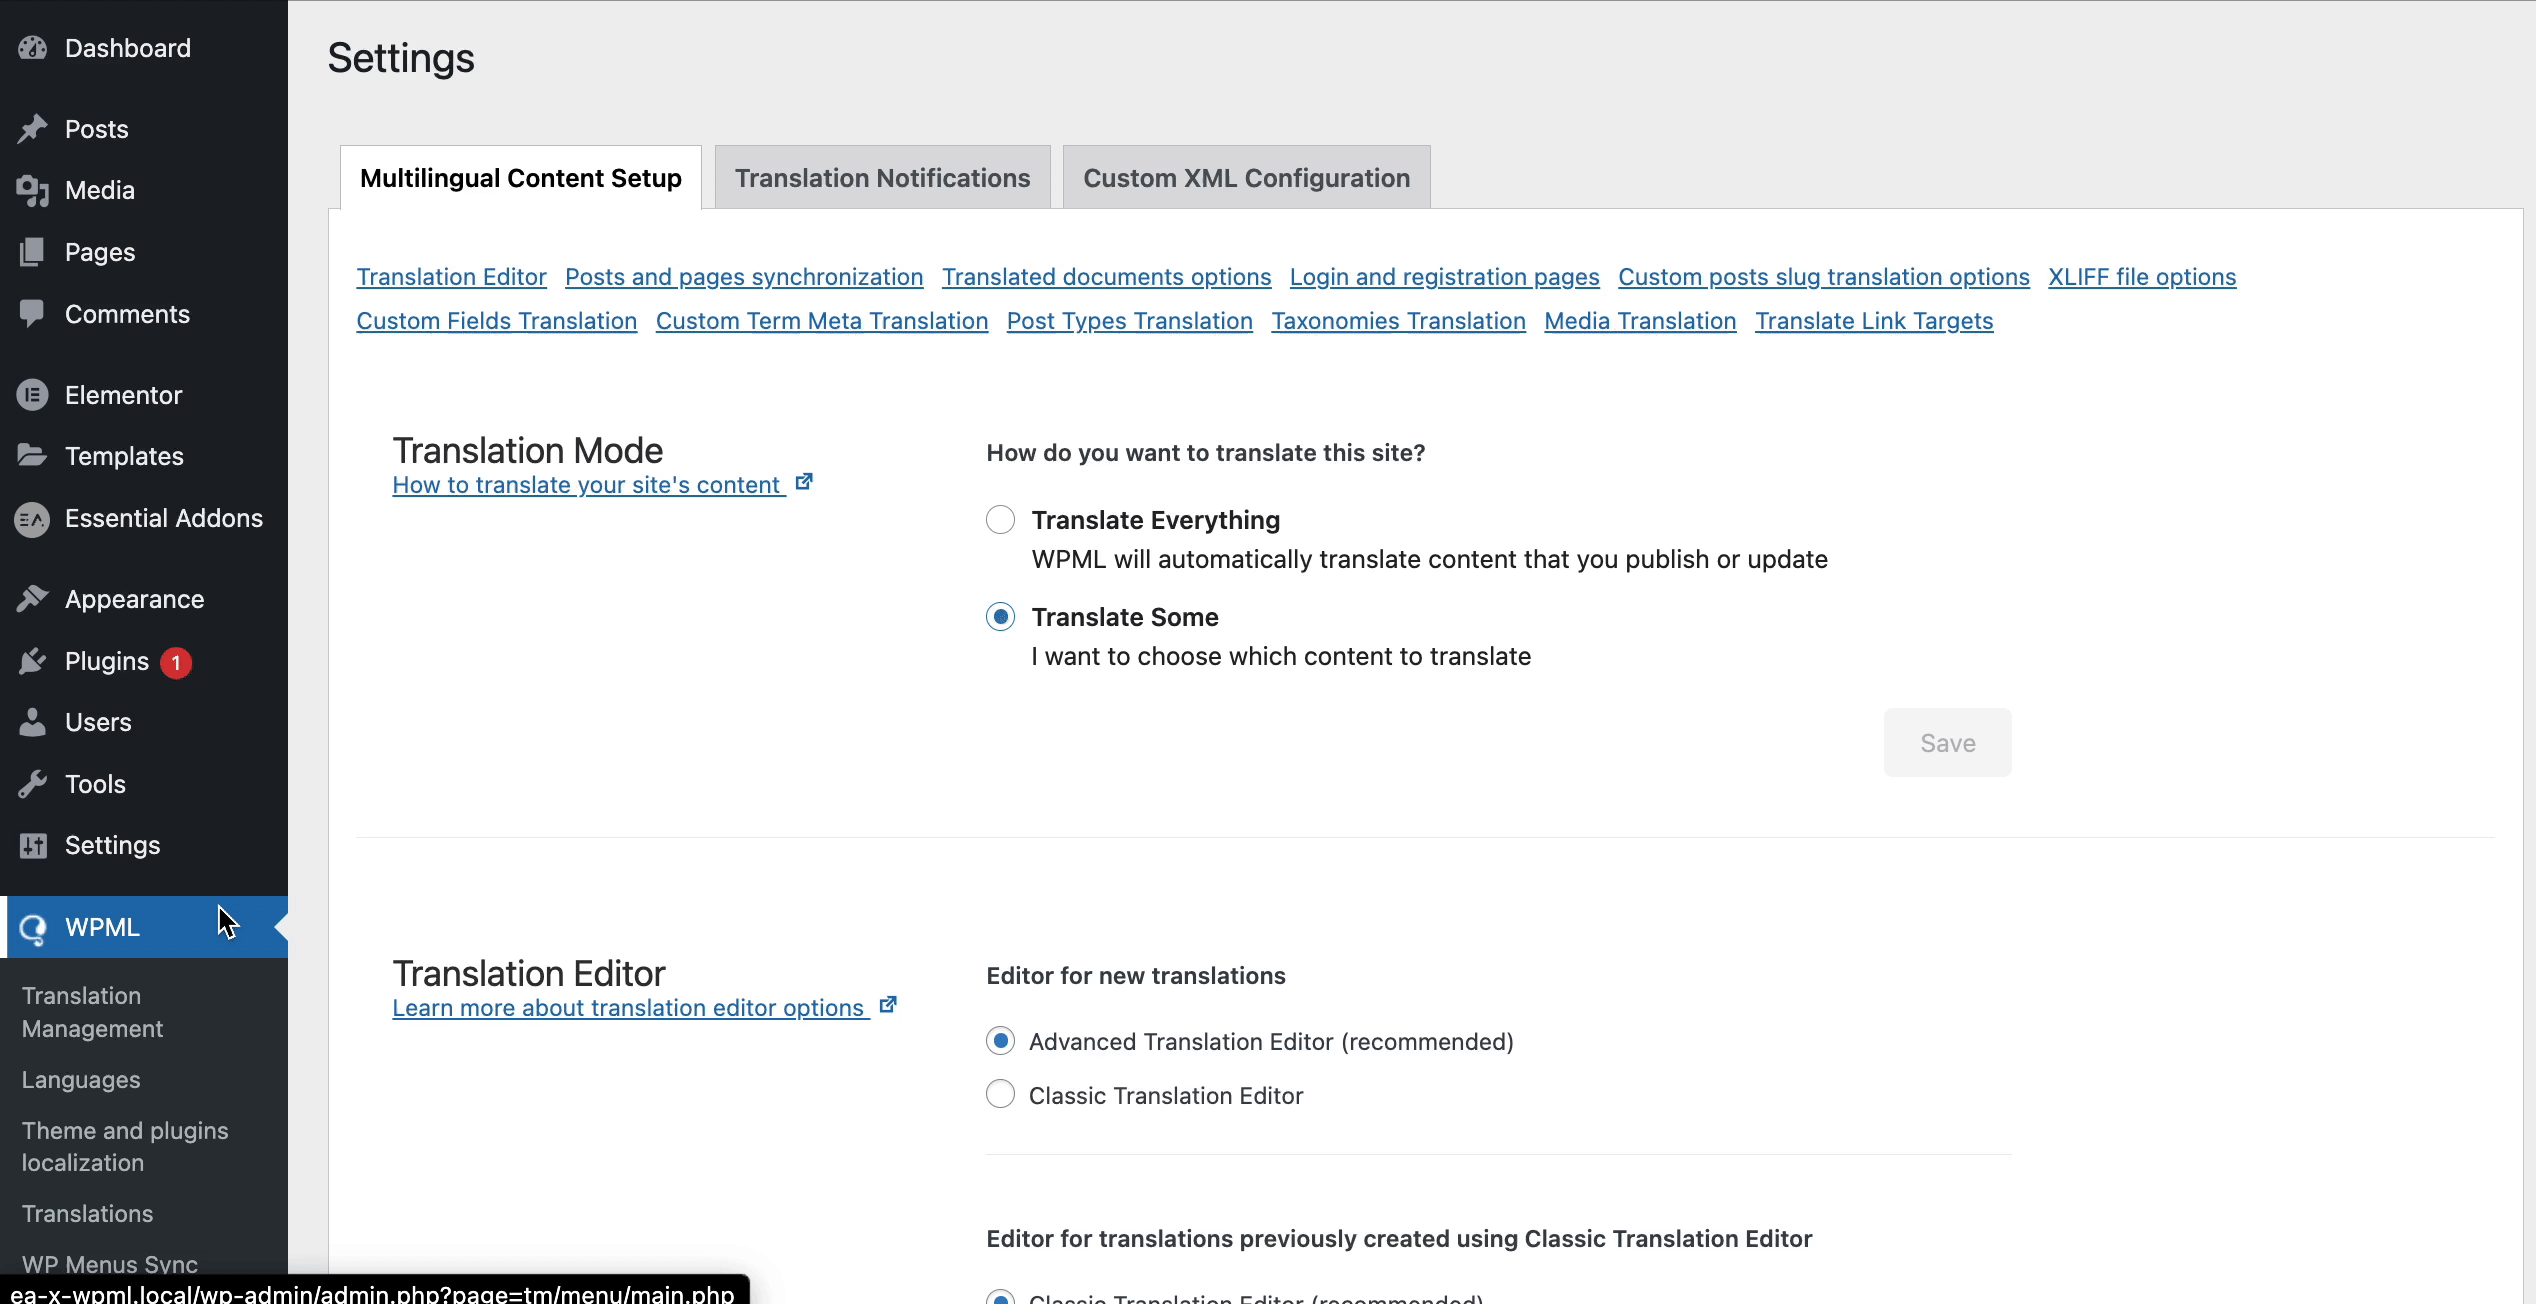This screenshot has width=2536, height=1304.
Task: Click the WPML globe icon in sidebar
Action: tap(33, 927)
